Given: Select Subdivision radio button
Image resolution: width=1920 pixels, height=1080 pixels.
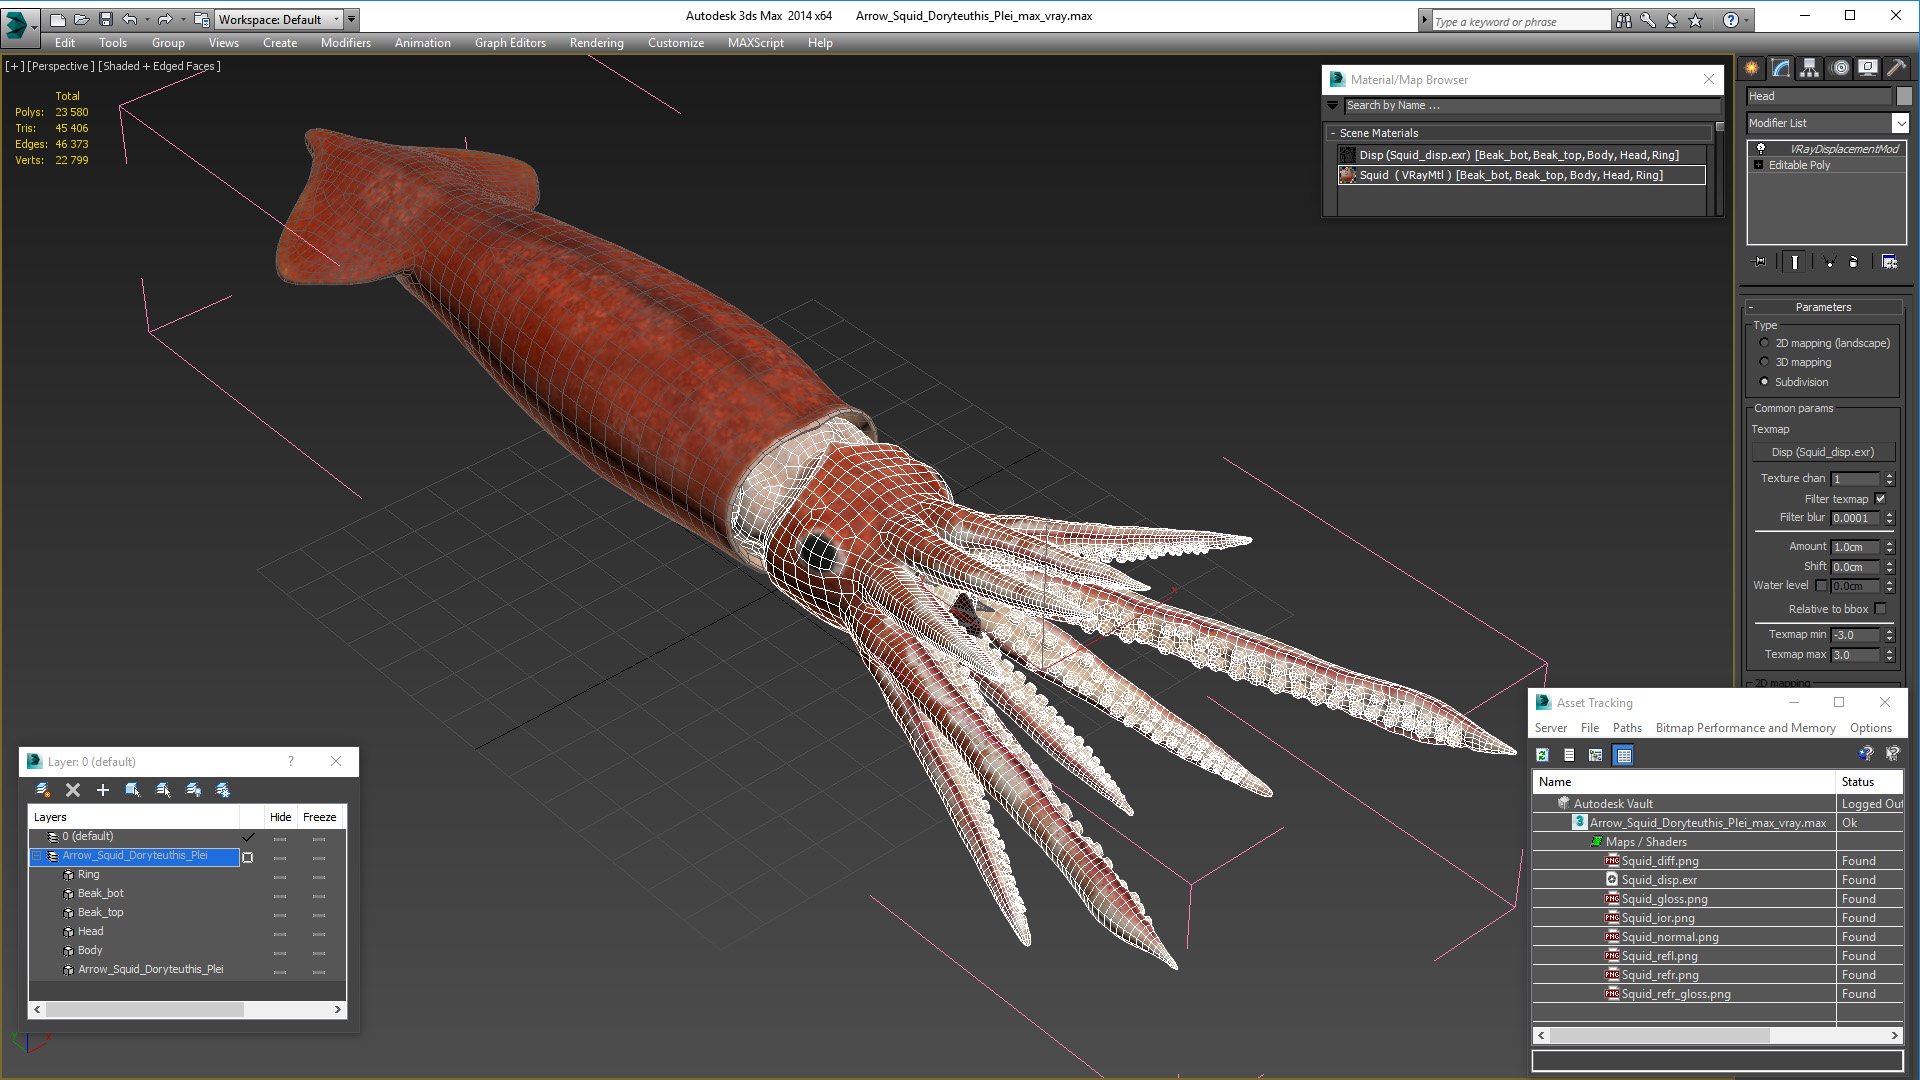Looking at the screenshot, I should [1764, 382].
